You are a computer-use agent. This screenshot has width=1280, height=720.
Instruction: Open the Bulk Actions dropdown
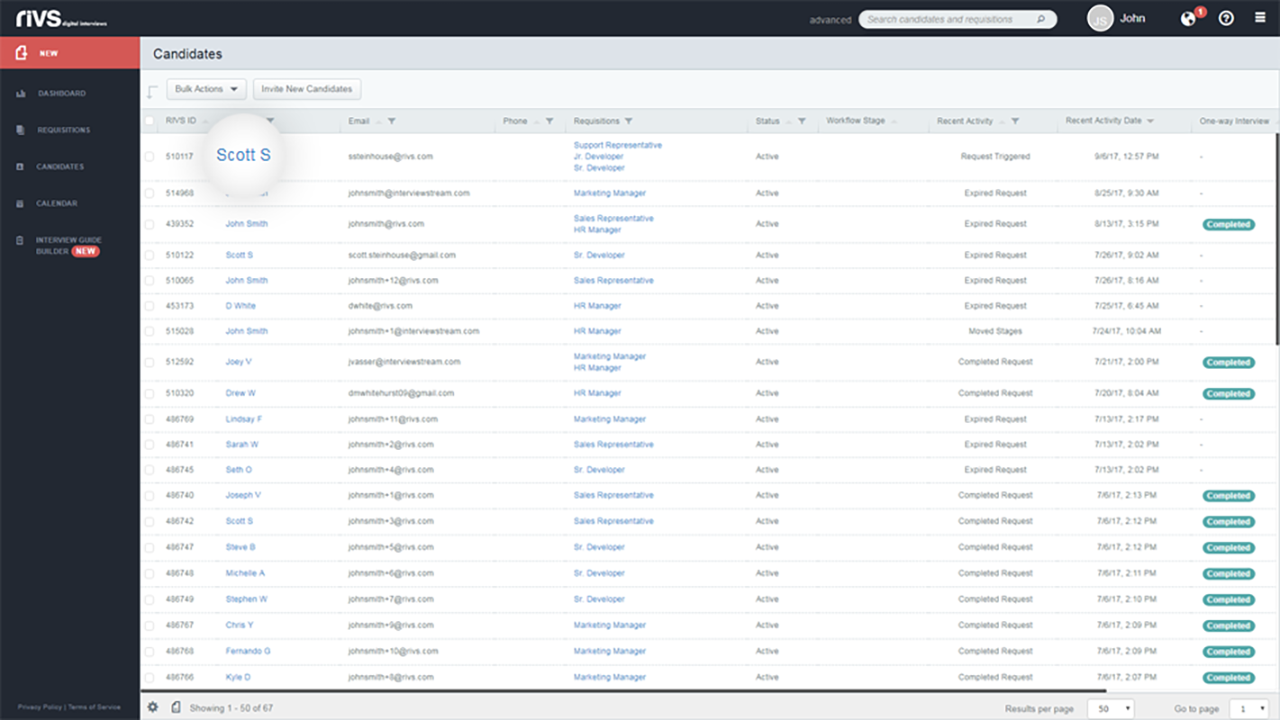coord(206,89)
